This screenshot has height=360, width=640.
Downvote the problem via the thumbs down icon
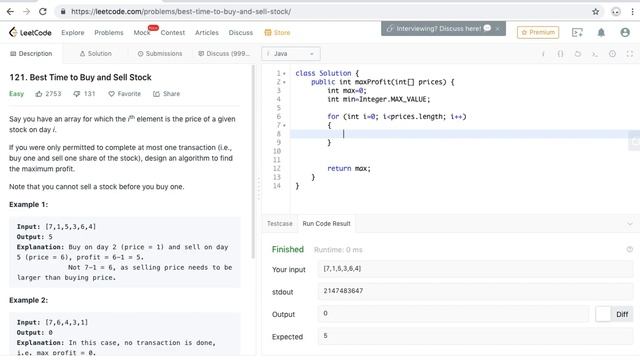click(x=76, y=94)
